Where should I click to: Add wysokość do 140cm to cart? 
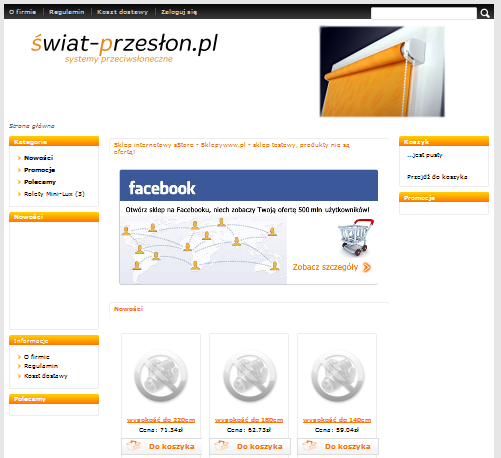(338, 446)
